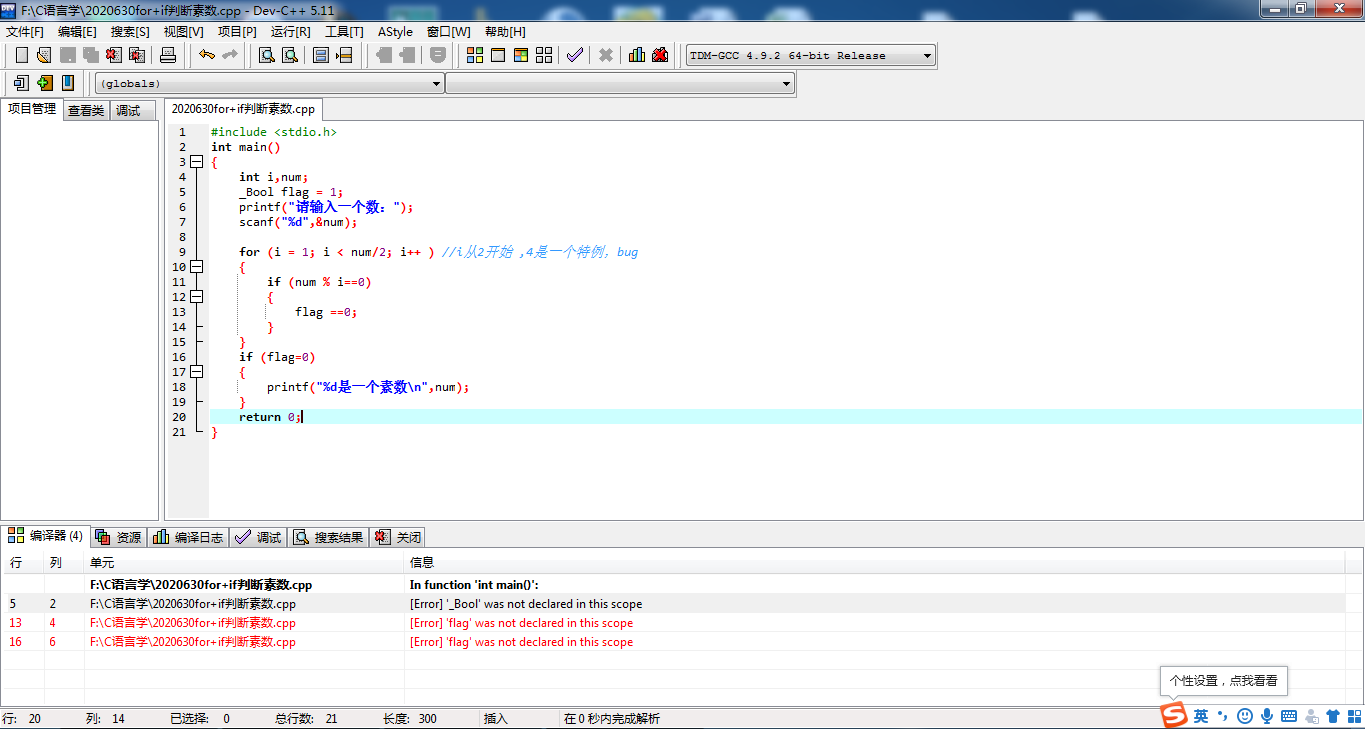The image size is (1365, 729).
Task: Click the Syntax check checkmark icon
Action: pyautogui.click(x=574, y=55)
